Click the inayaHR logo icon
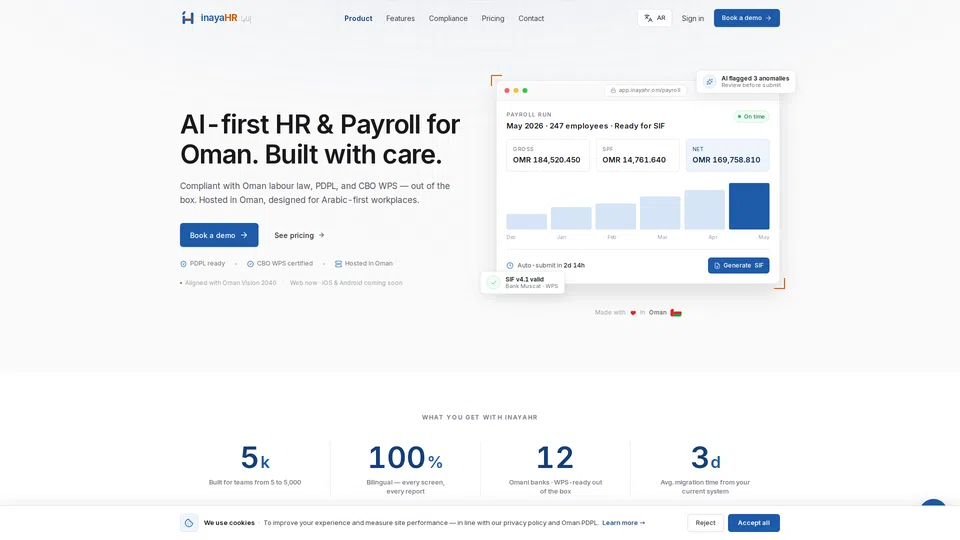The image size is (960, 540). pos(187,18)
